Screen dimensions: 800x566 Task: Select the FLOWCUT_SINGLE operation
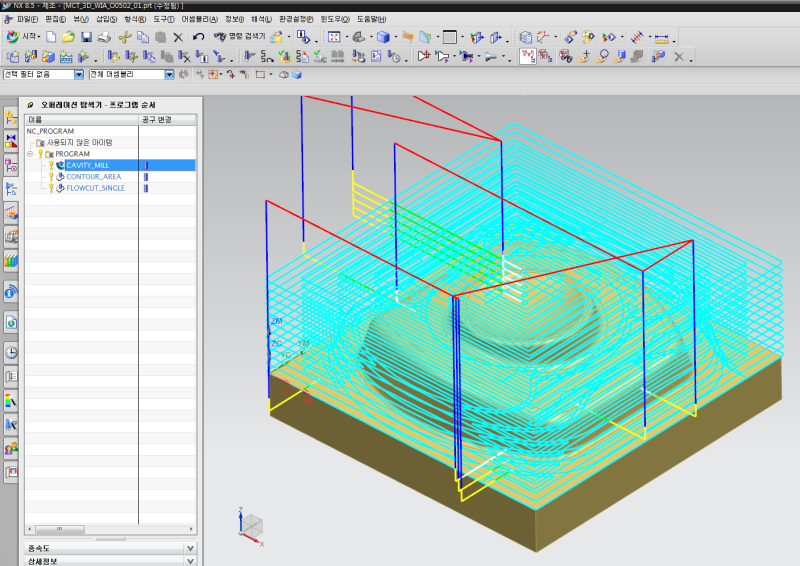pyautogui.click(x=96, y=187)
